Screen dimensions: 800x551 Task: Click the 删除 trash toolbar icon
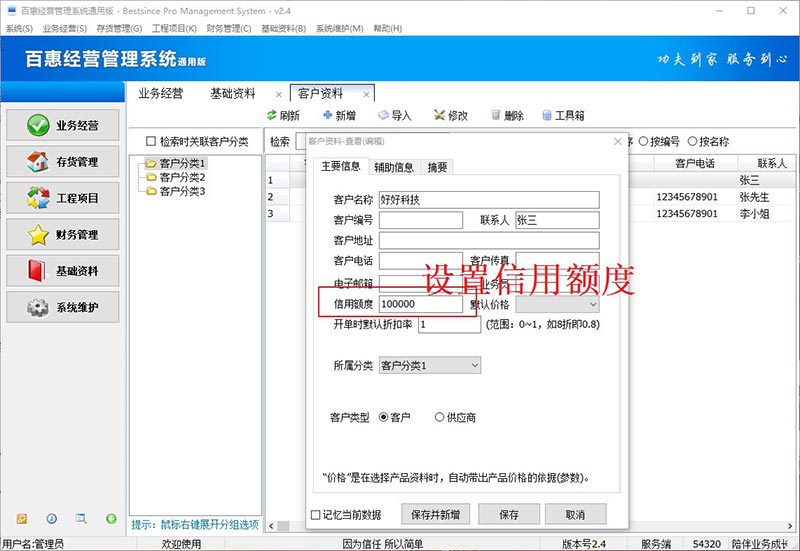point(495,115)
